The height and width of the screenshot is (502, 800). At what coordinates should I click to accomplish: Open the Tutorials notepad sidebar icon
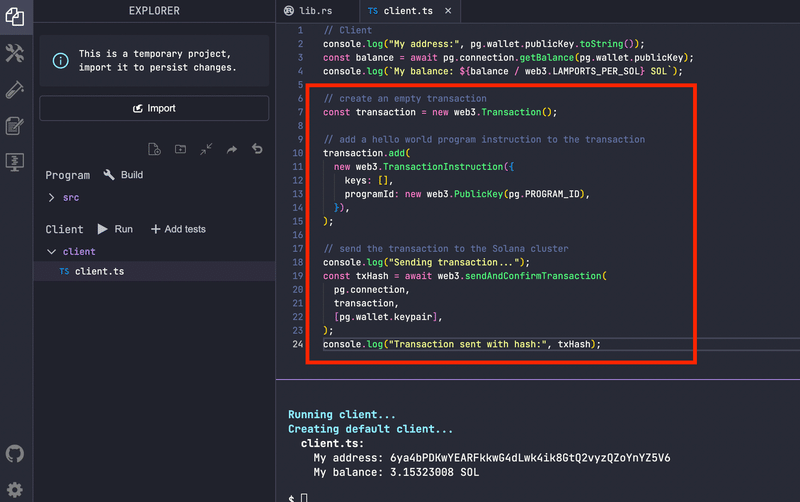(15, 126)
